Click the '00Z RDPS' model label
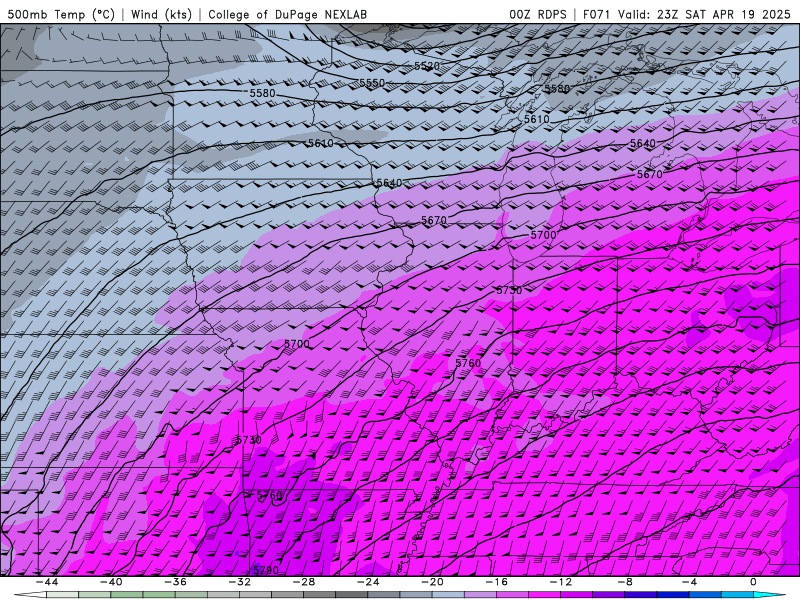Screen dimensions: 800x600 point(538,14)
